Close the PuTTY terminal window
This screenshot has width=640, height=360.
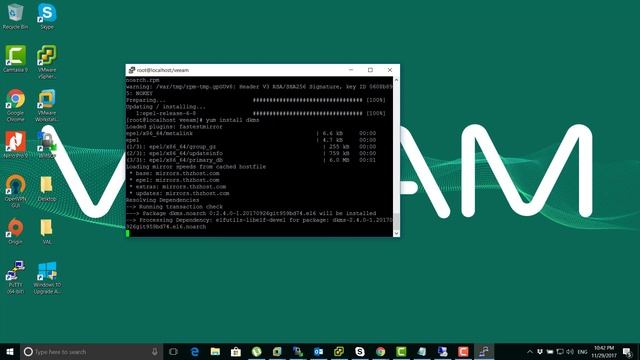pos(390,70)
